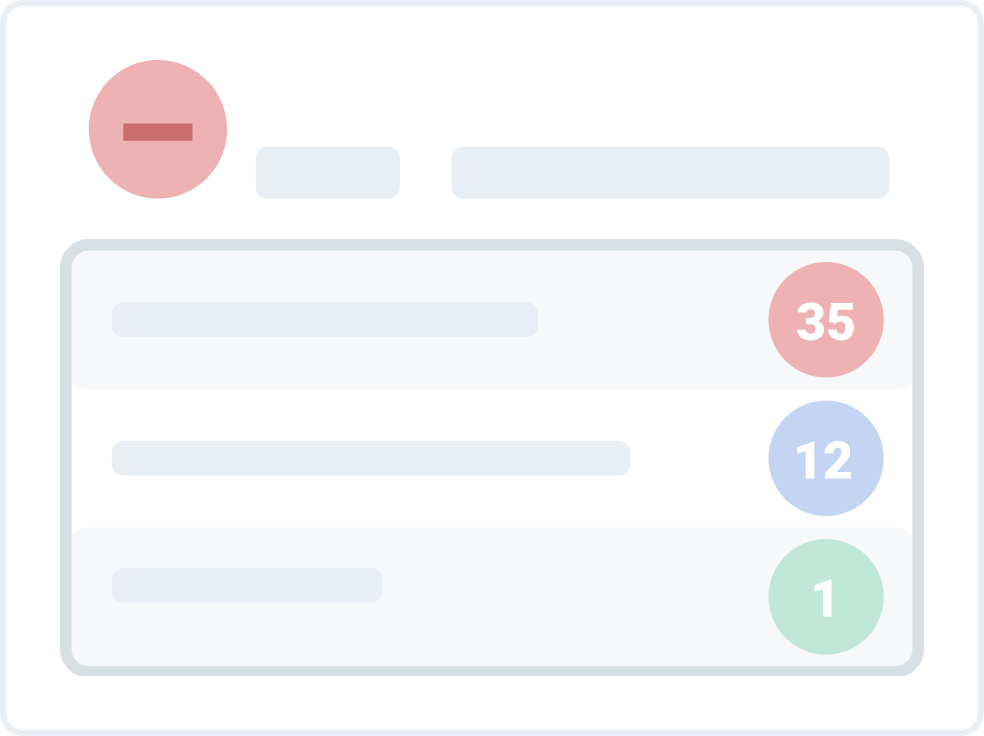Select the white number 35 label
This screenshot has width=984, height=736.
click(826, 322)
